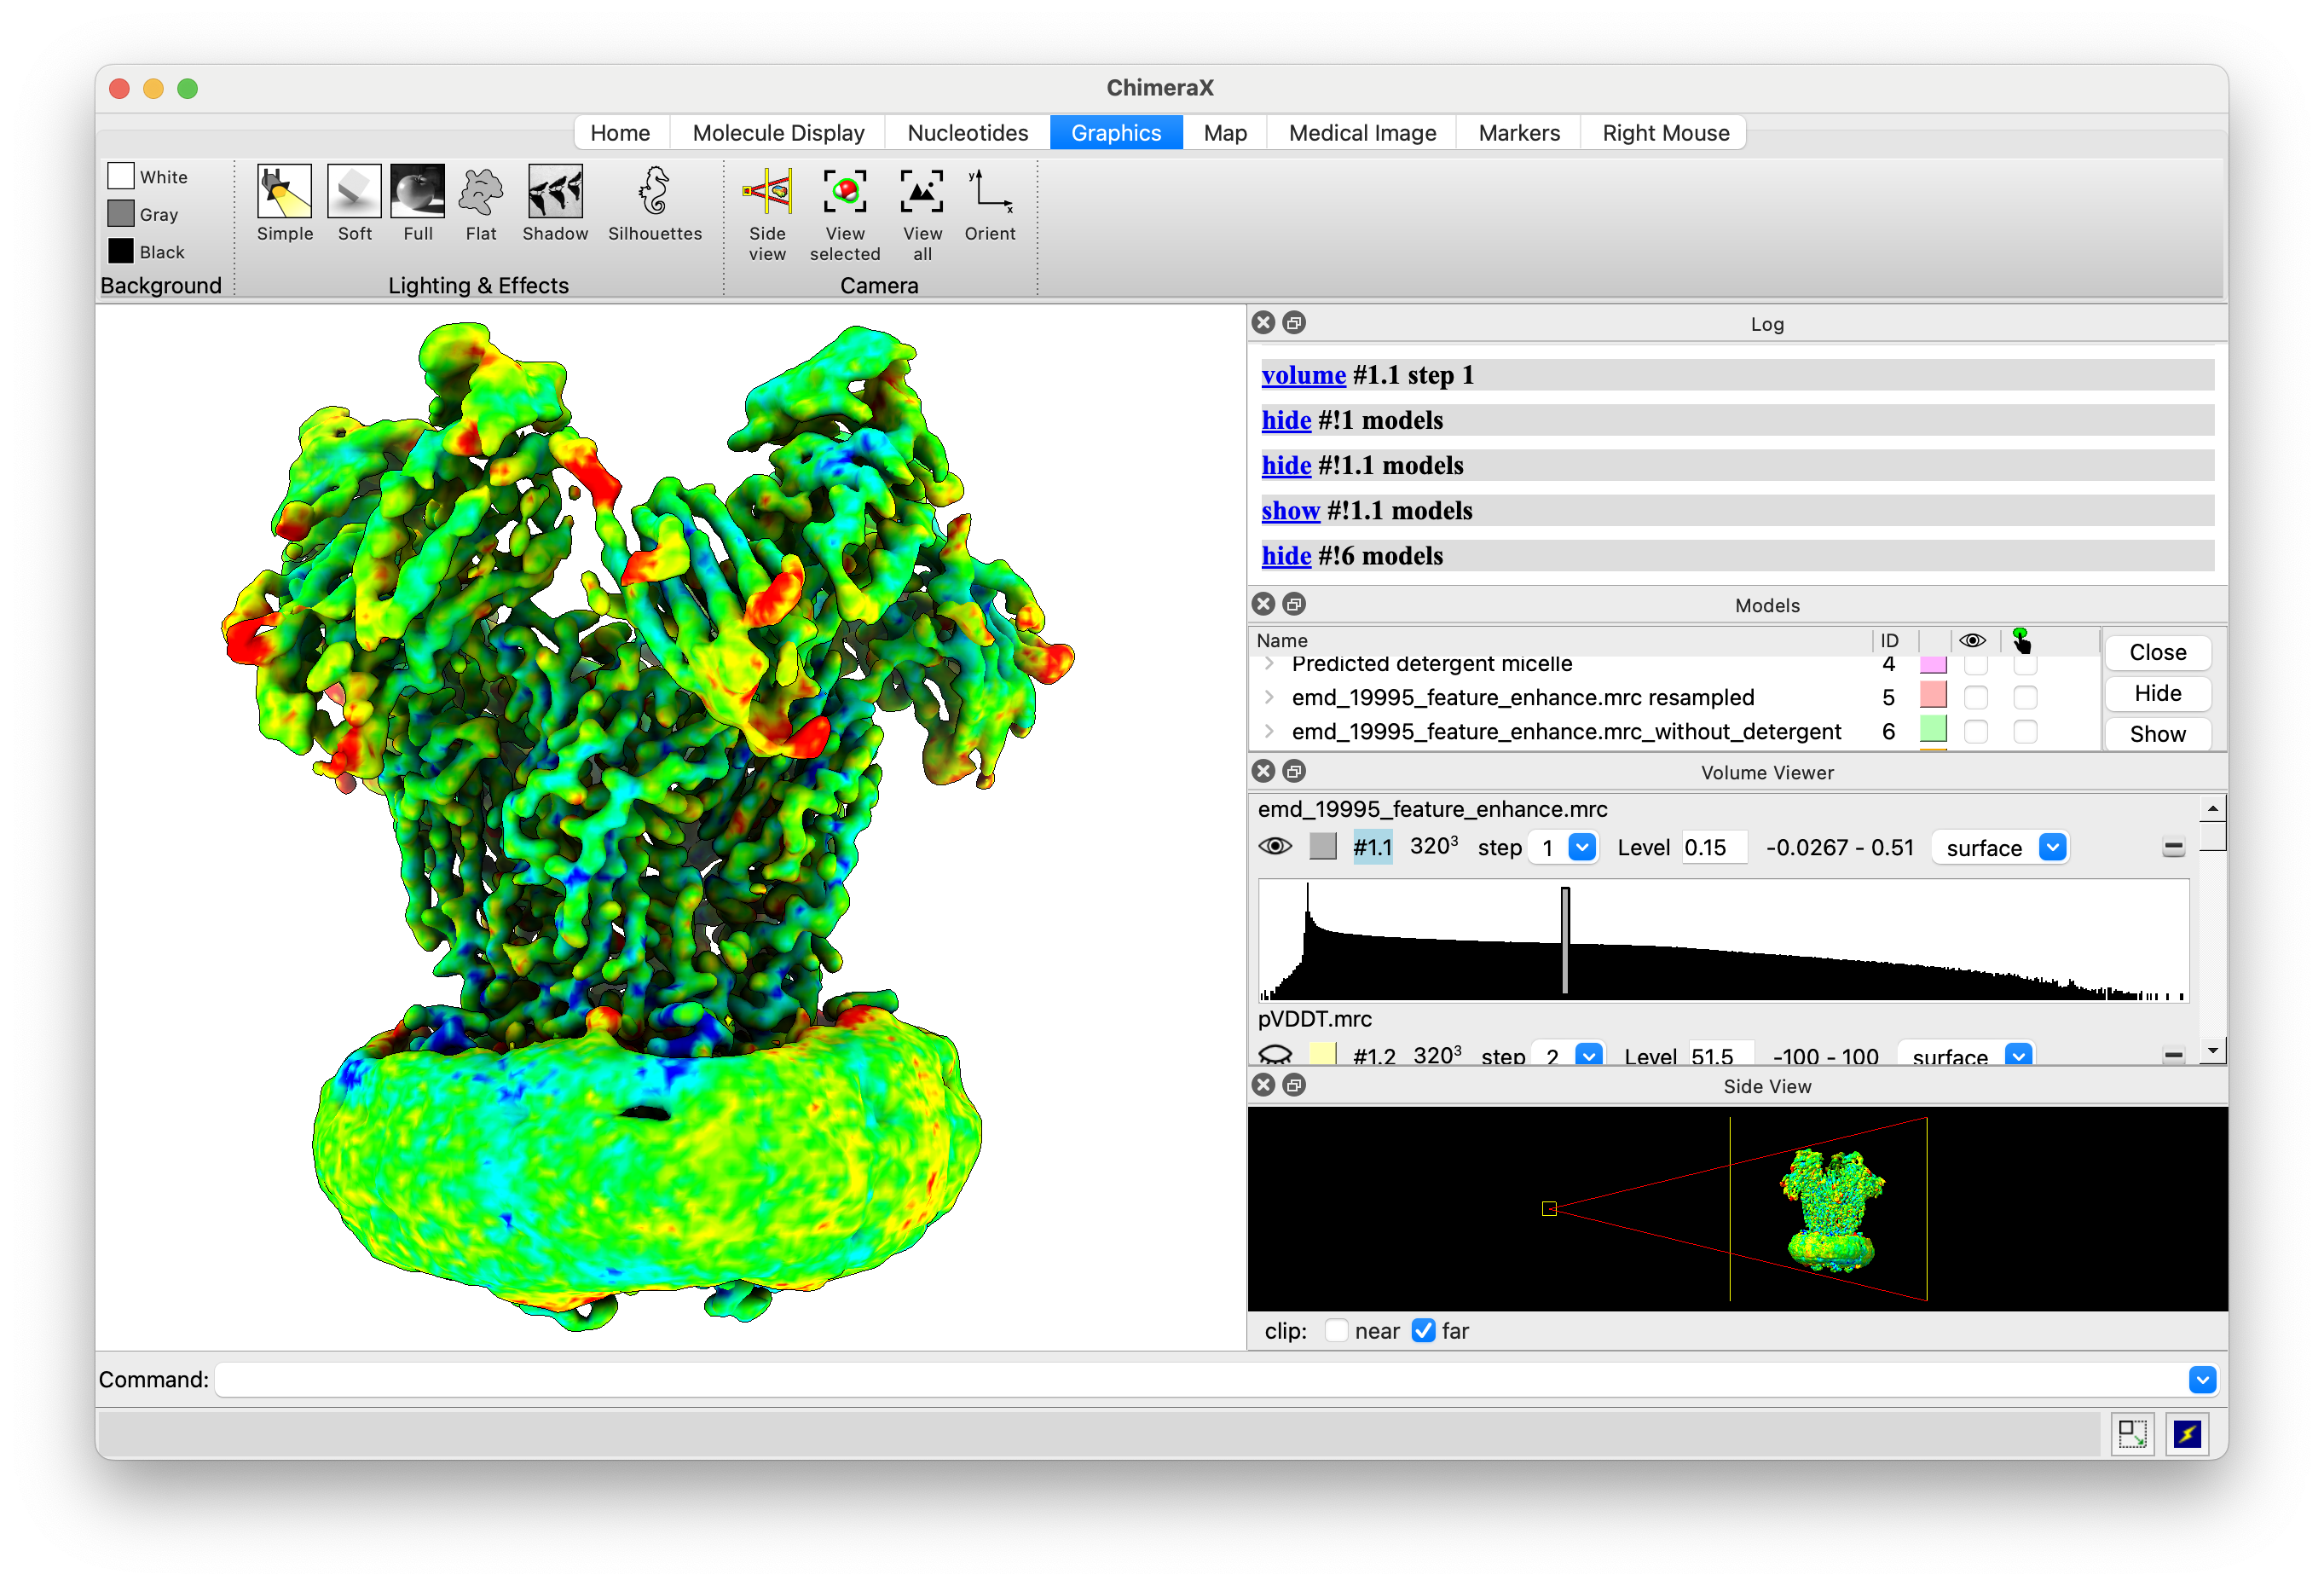Close the Volume Viewer panel

[1263, 771]
